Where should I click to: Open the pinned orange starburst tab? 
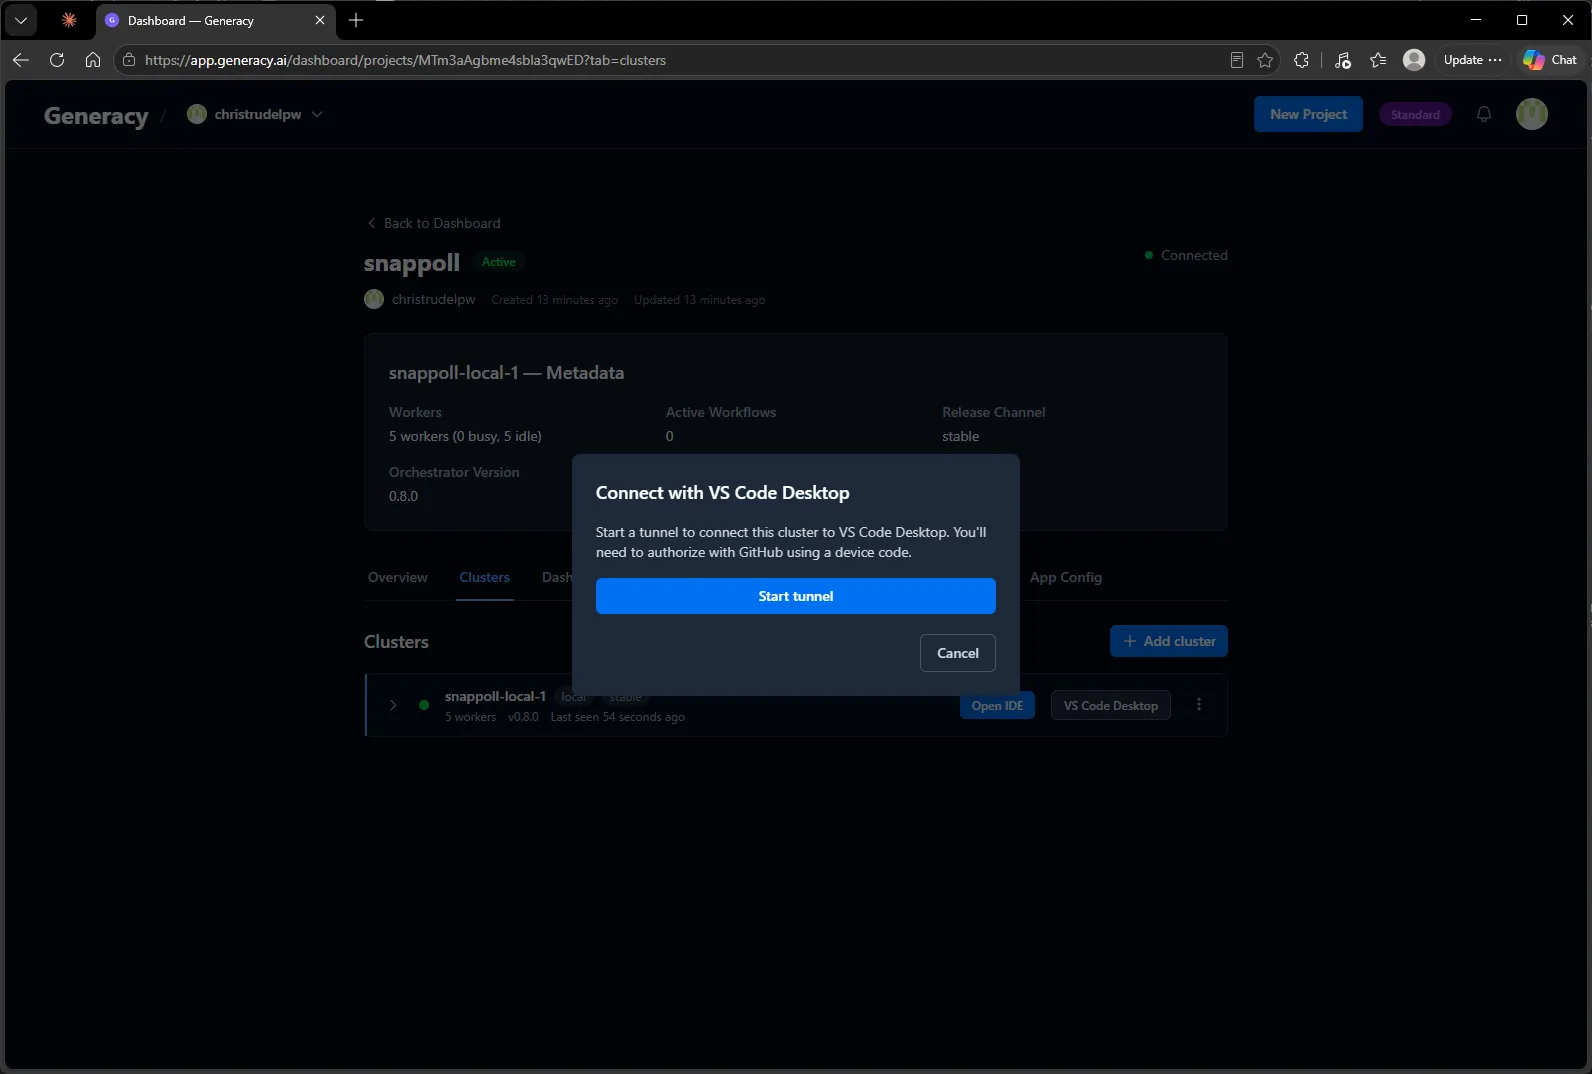point(69,20)
